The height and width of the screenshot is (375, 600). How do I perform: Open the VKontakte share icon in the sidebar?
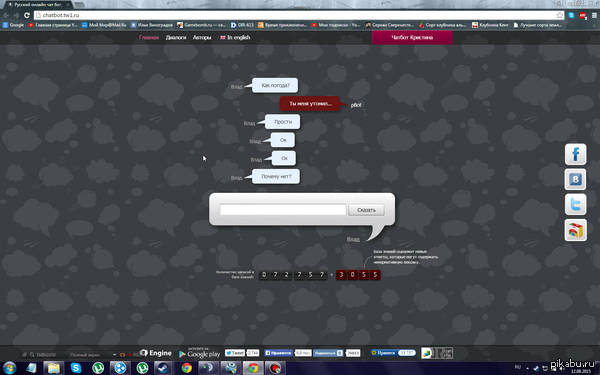point(576,179)
